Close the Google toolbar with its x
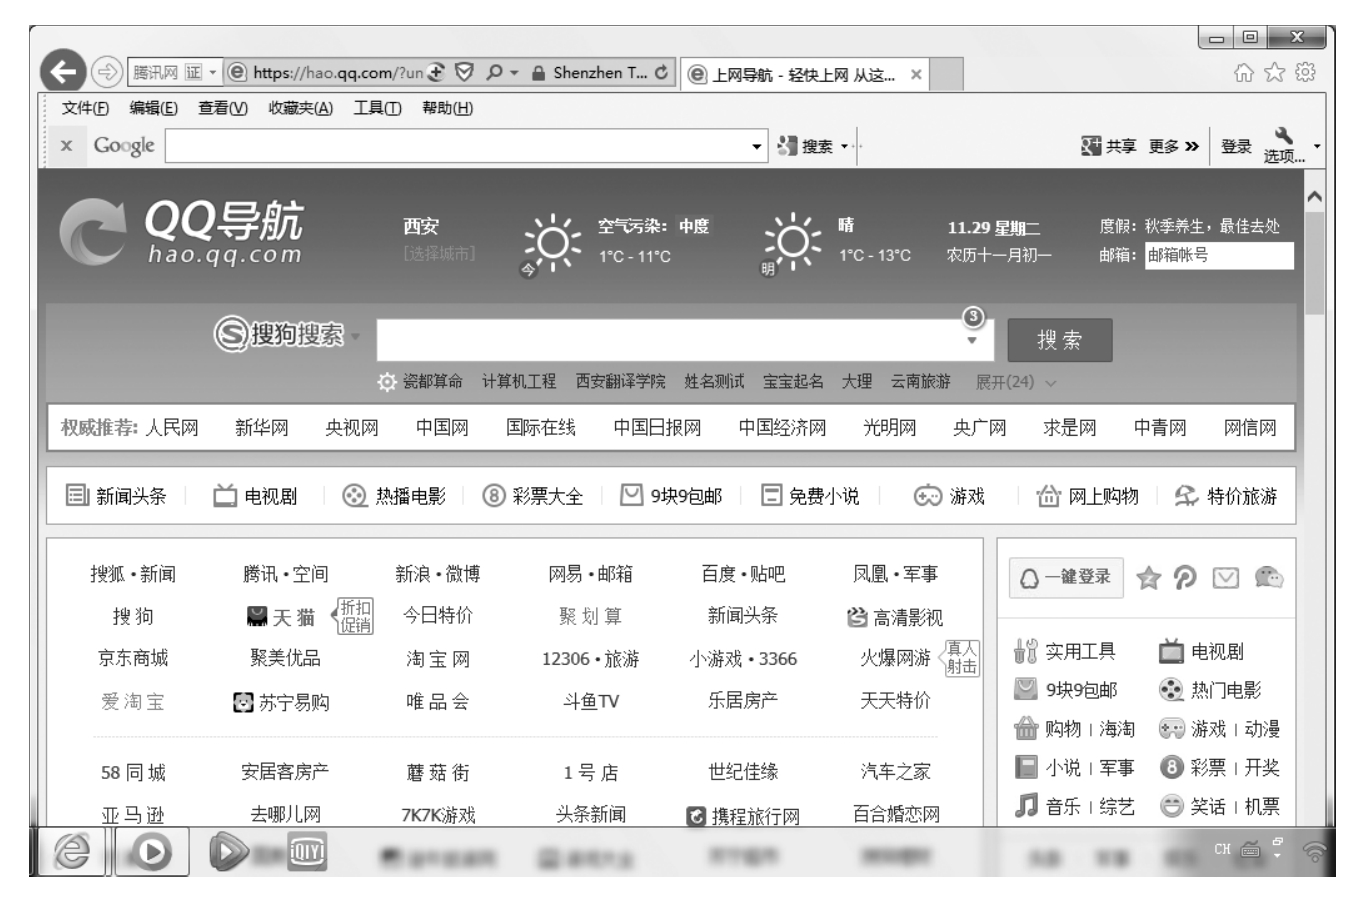The width and height of the screenshot is (1356, 905). coord(66,146)
